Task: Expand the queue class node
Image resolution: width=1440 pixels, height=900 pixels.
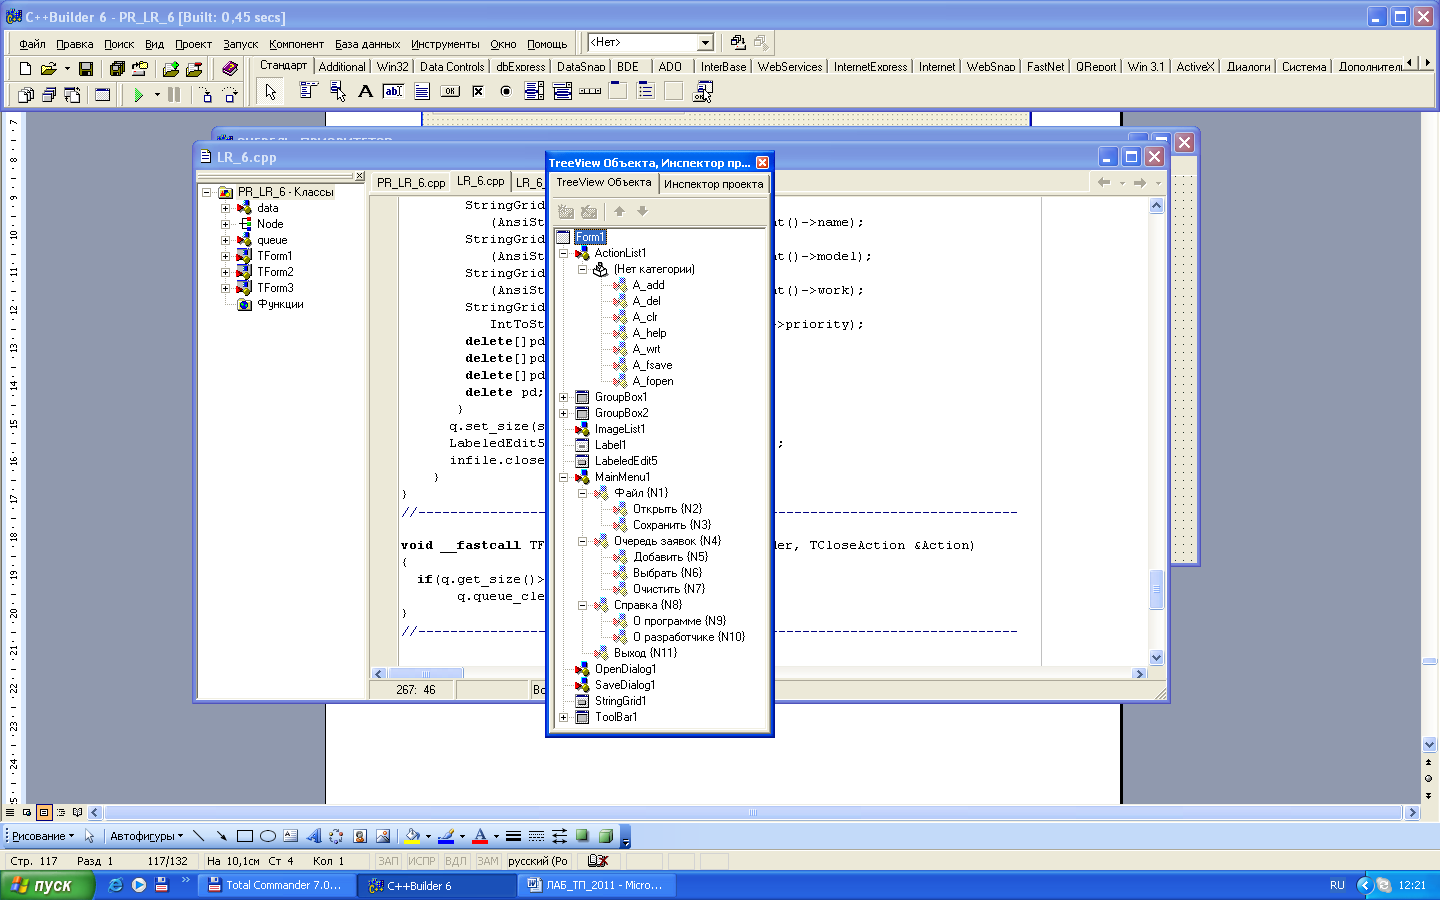Action: [x=225, y=240]
